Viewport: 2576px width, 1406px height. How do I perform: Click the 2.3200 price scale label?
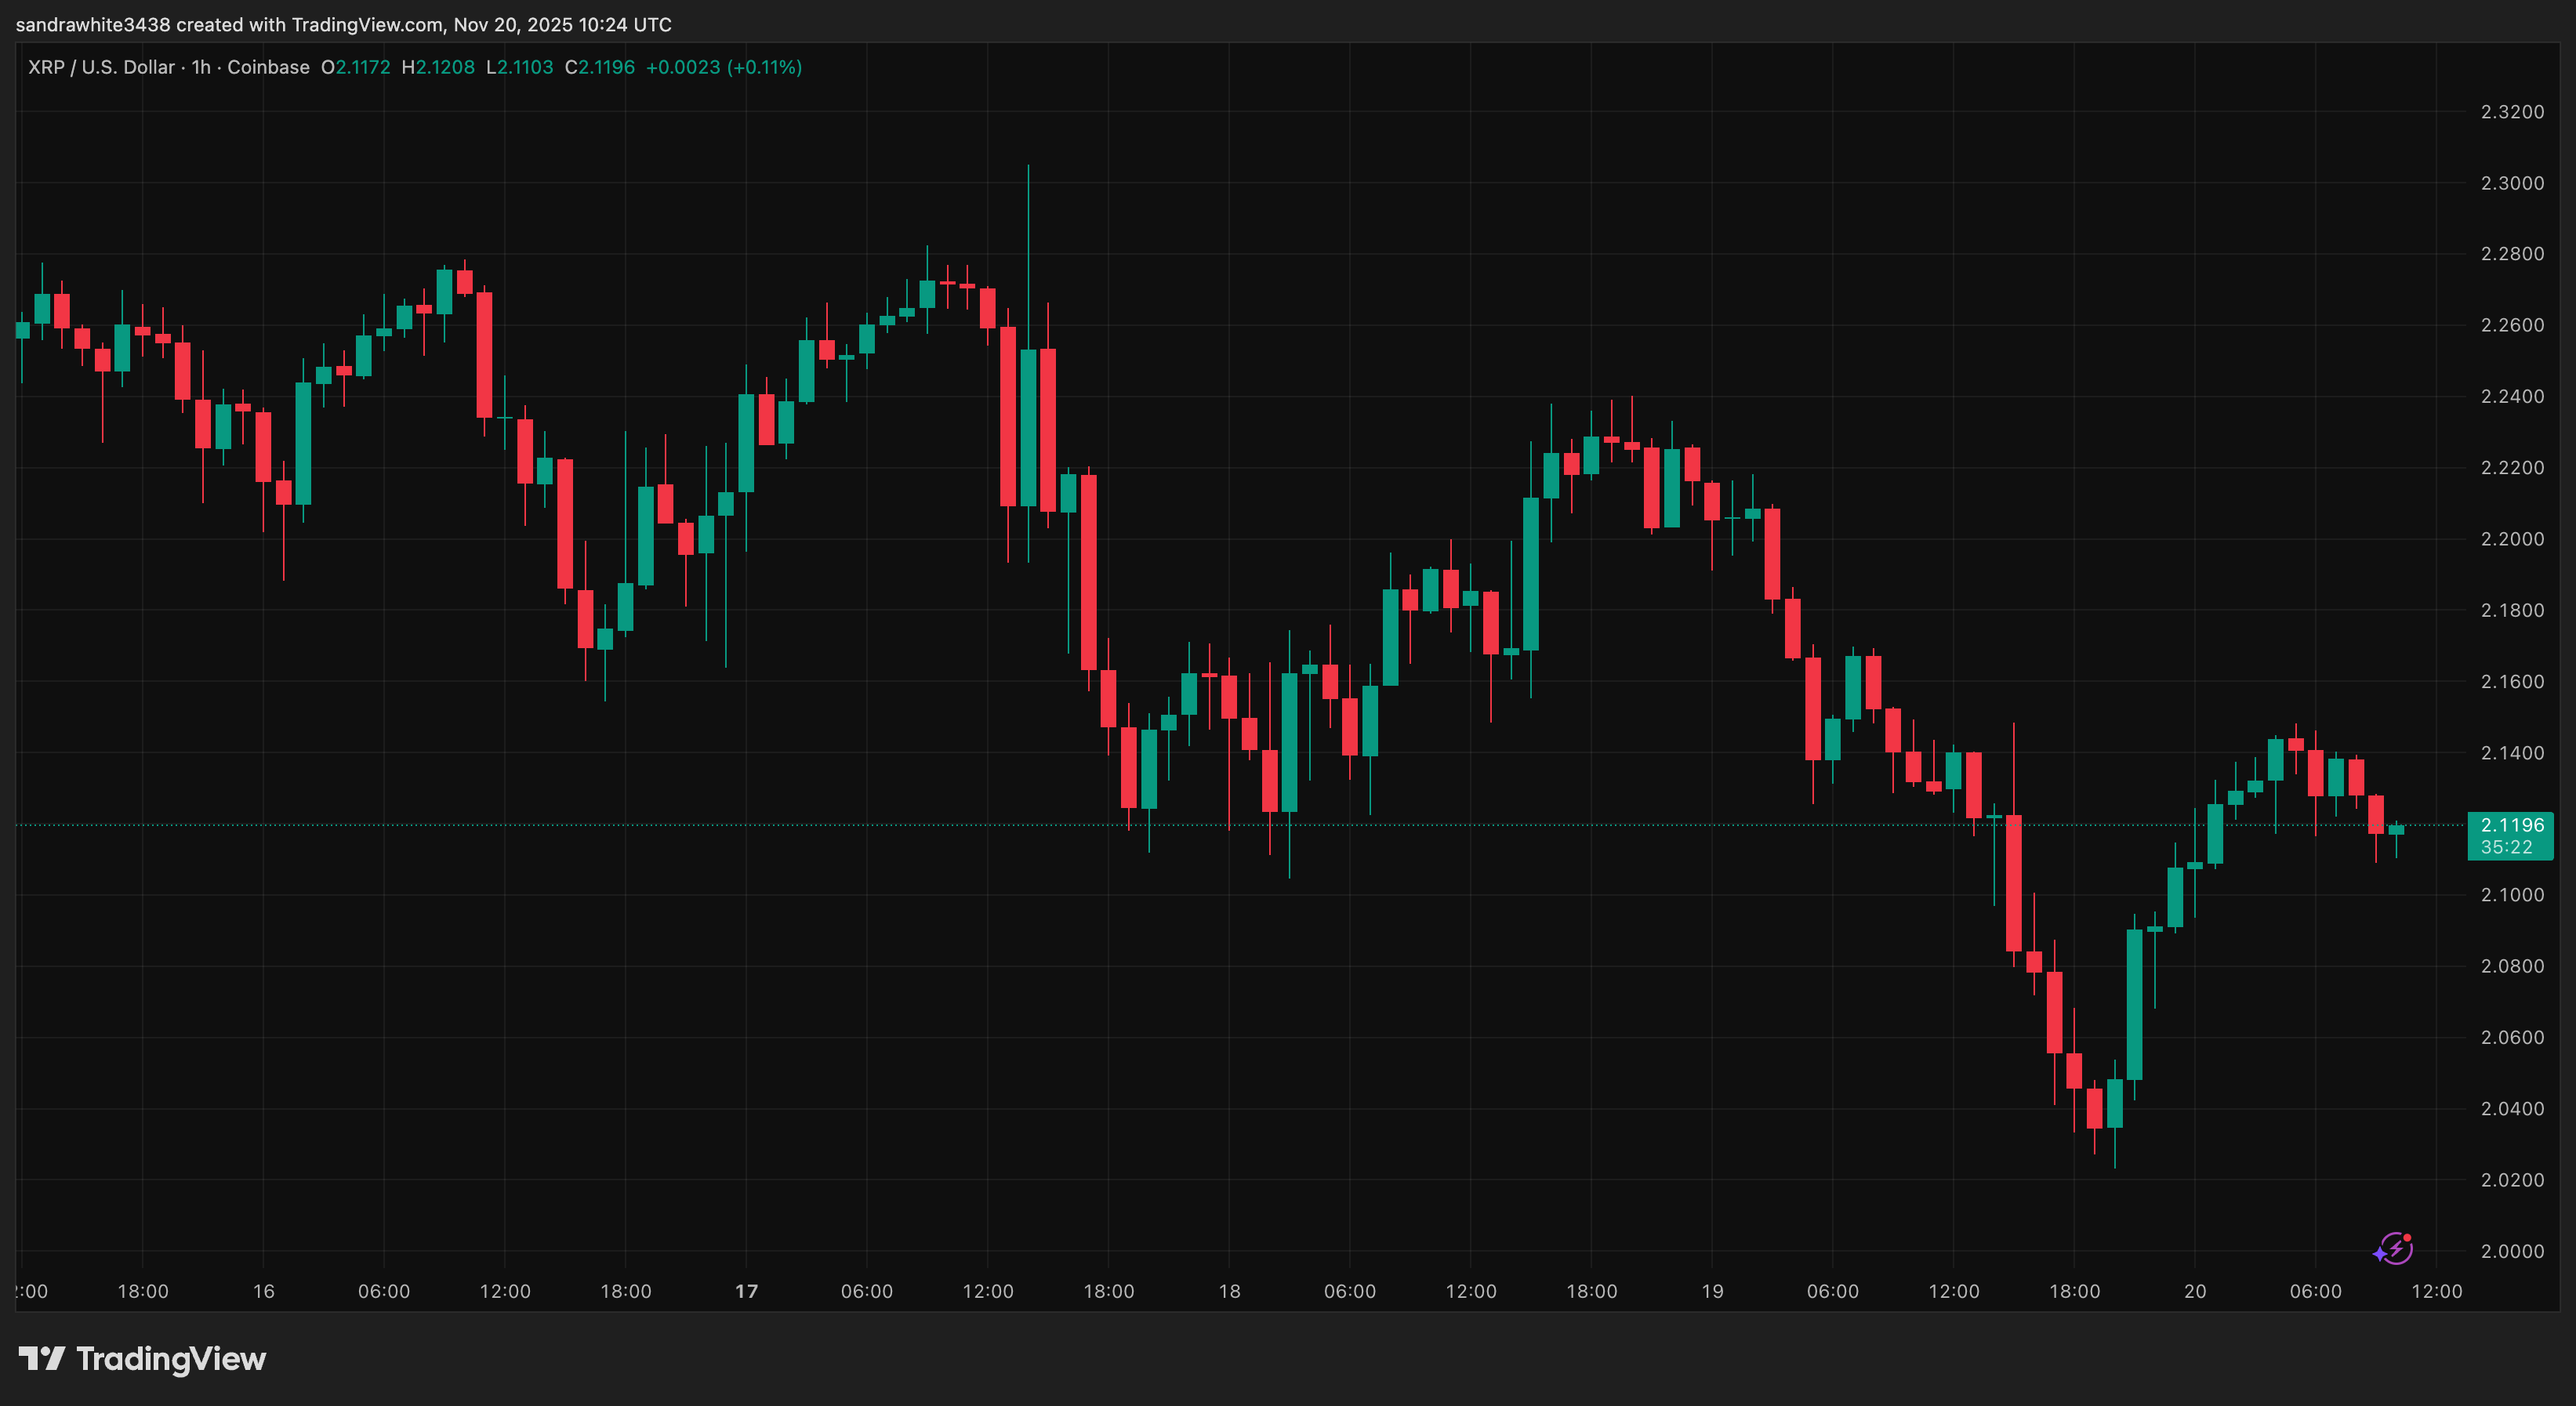2512,112
